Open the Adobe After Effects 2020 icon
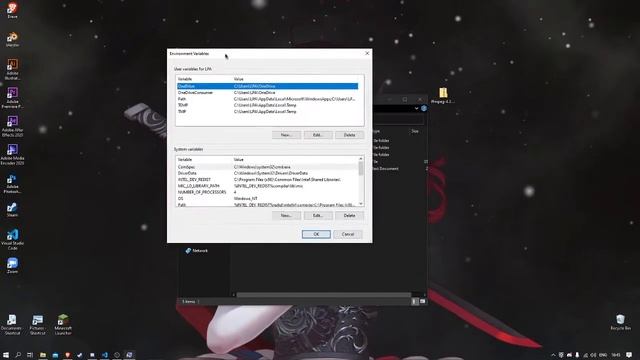 [x=12, y=126]
